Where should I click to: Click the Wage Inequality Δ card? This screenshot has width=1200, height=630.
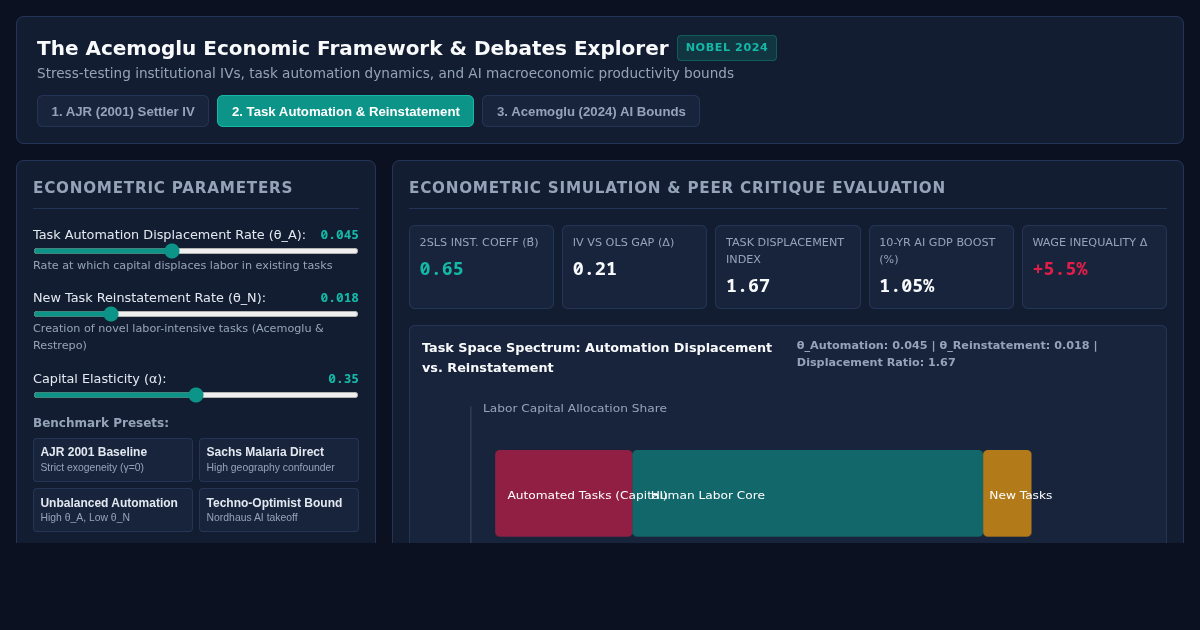pos(1094,267)
